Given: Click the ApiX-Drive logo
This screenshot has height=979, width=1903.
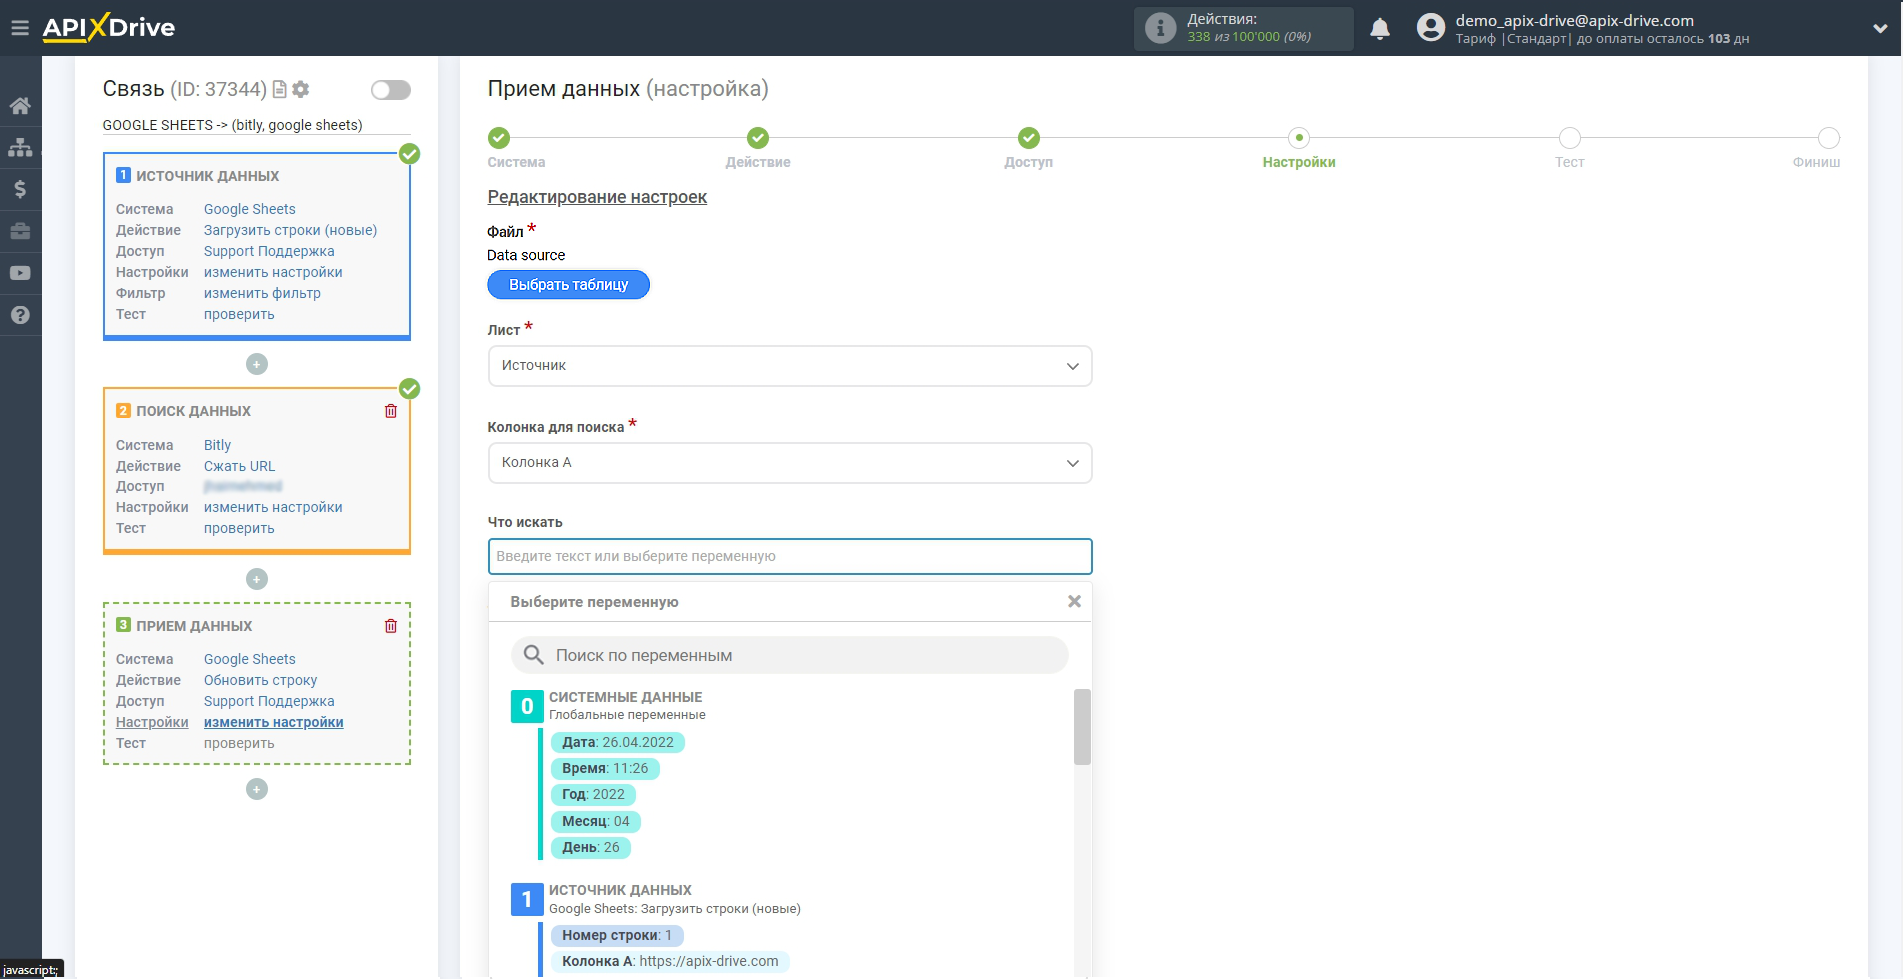Looking at the screenshot, I should tap(108, 28).
